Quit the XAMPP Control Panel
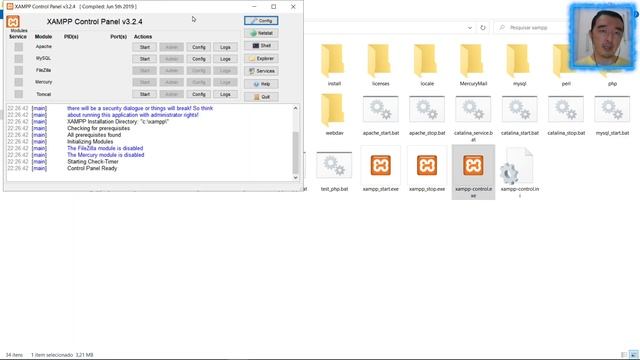 (x=261, y=97)
